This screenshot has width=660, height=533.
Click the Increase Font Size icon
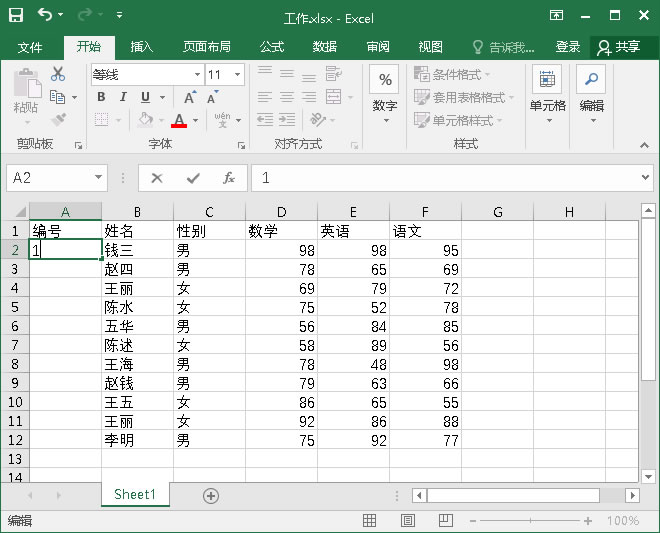190,97
